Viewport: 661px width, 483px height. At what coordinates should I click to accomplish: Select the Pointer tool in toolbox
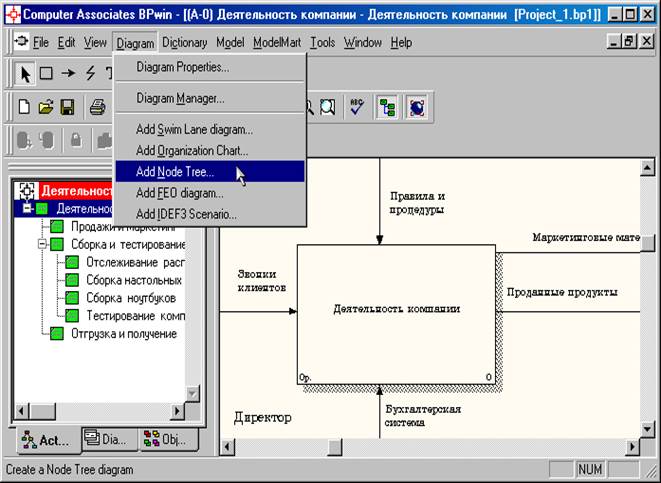tap(25, 74)
